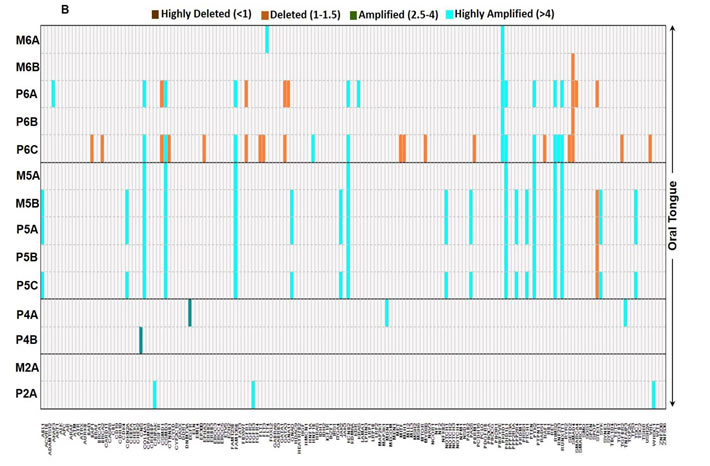Click the M6A row label
710x466 pixels.
pyautogui.click(x=27, y=41)
